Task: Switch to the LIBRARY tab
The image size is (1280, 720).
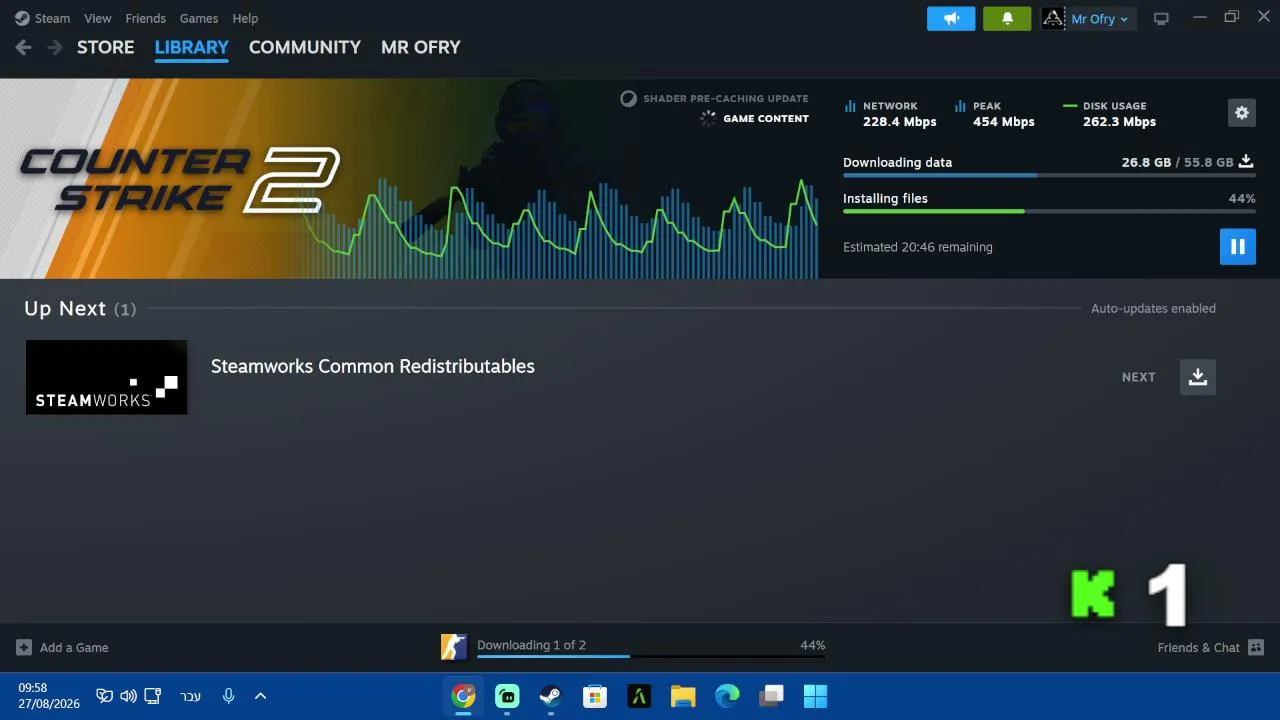Action: (x=192, y=47)
